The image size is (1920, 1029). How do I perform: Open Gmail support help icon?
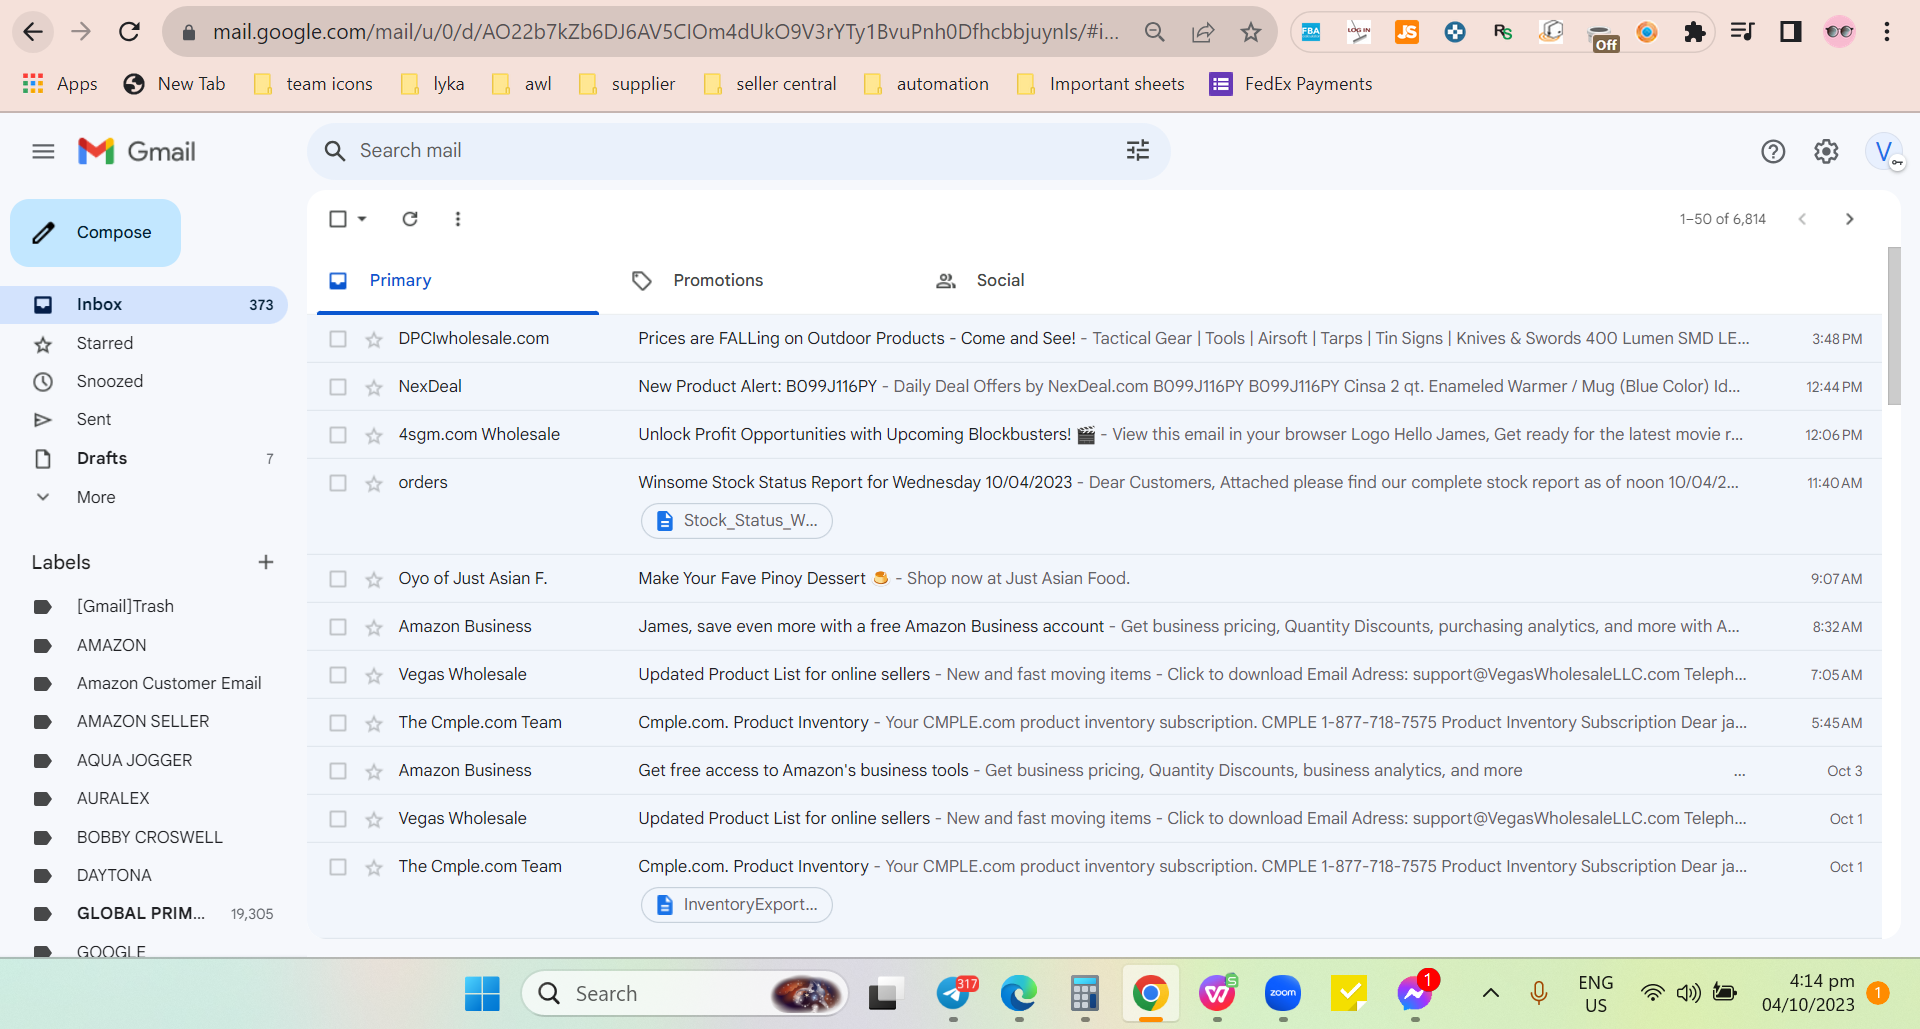pos(1773,151)
